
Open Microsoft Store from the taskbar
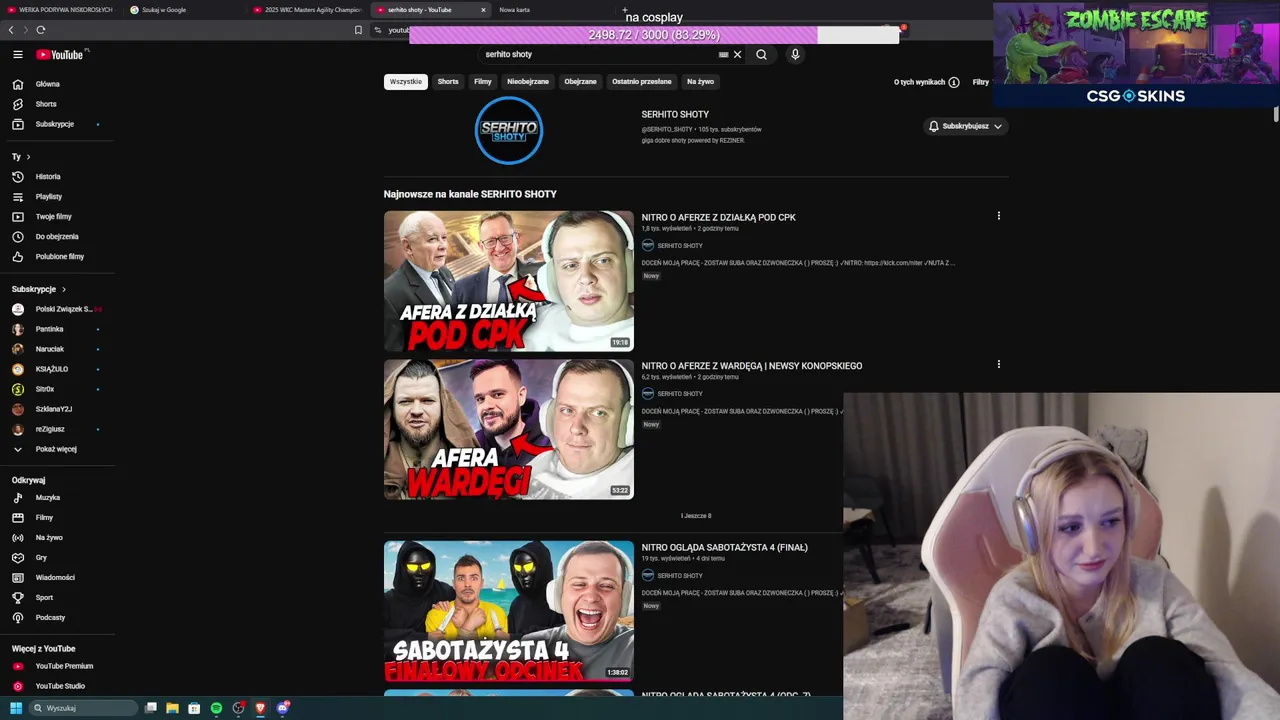194,708
